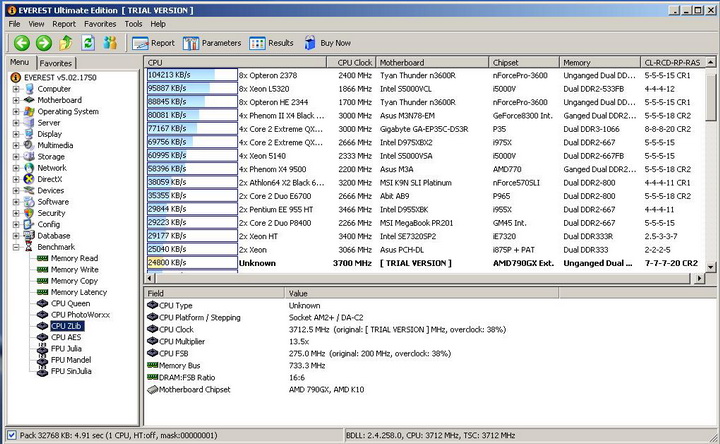Click the Field column header
Screen dimensions: 720x444
[x=214, y=293]
